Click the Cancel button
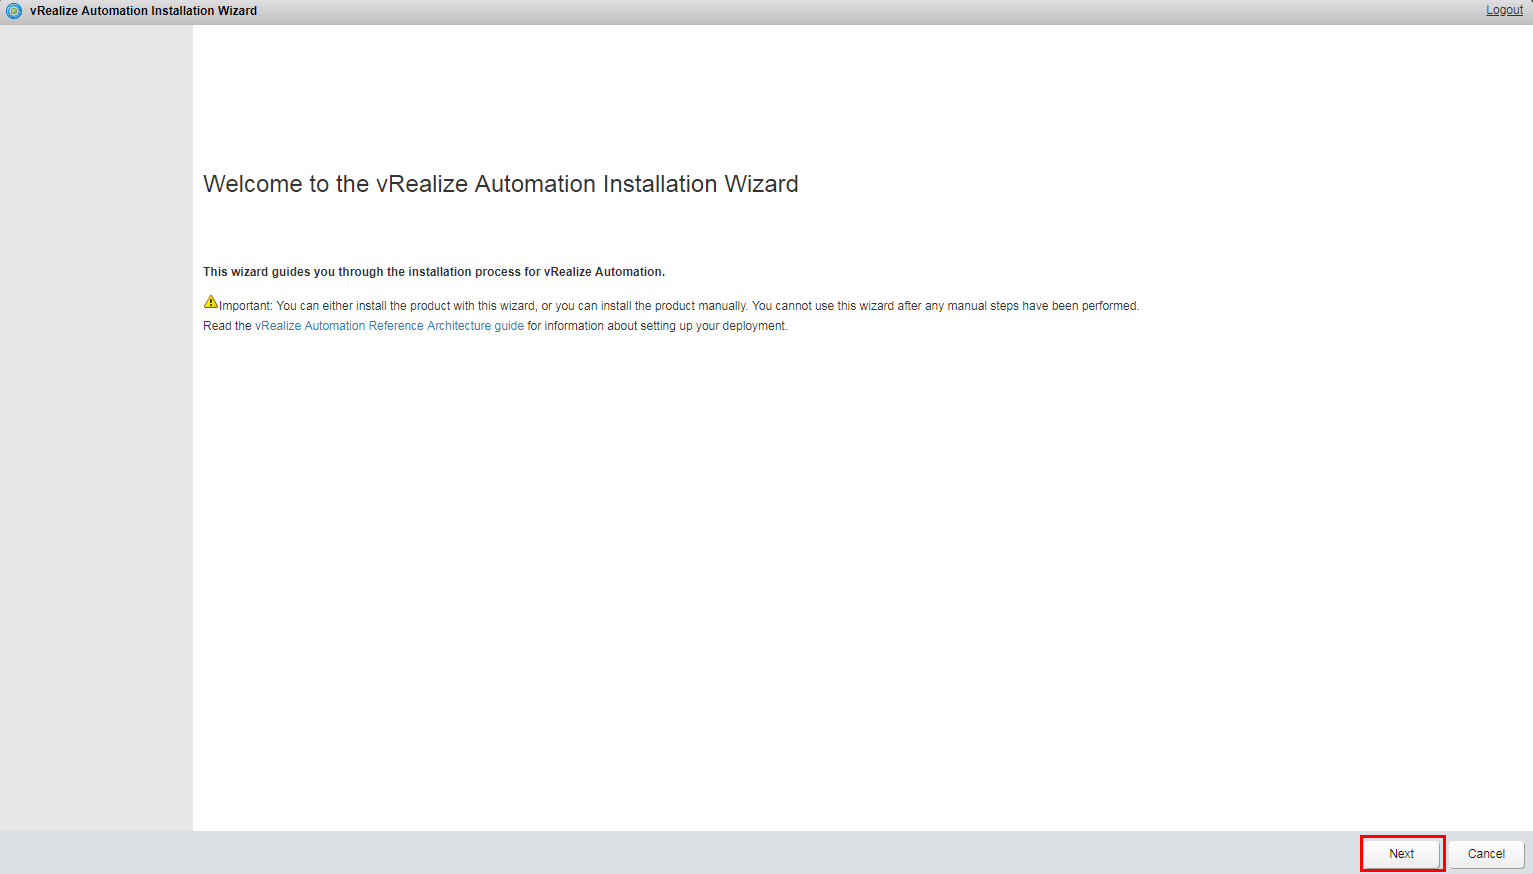The height and width of the screenshot is (874, 1533). click(1486, 854)
